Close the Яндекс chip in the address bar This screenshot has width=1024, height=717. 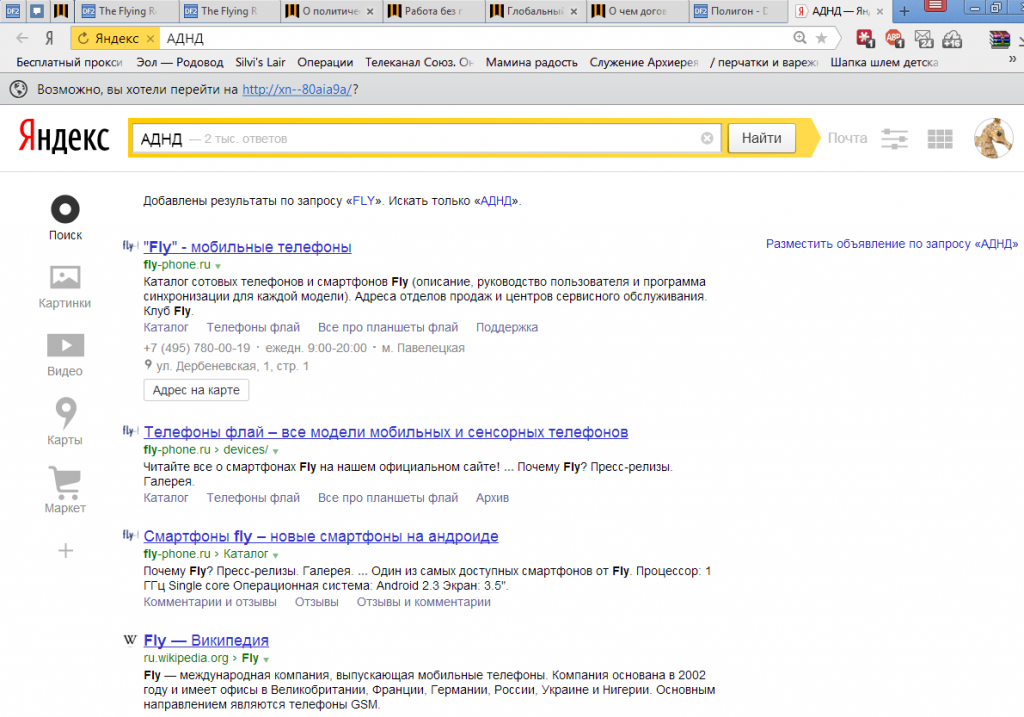click(x=150, y=39)
